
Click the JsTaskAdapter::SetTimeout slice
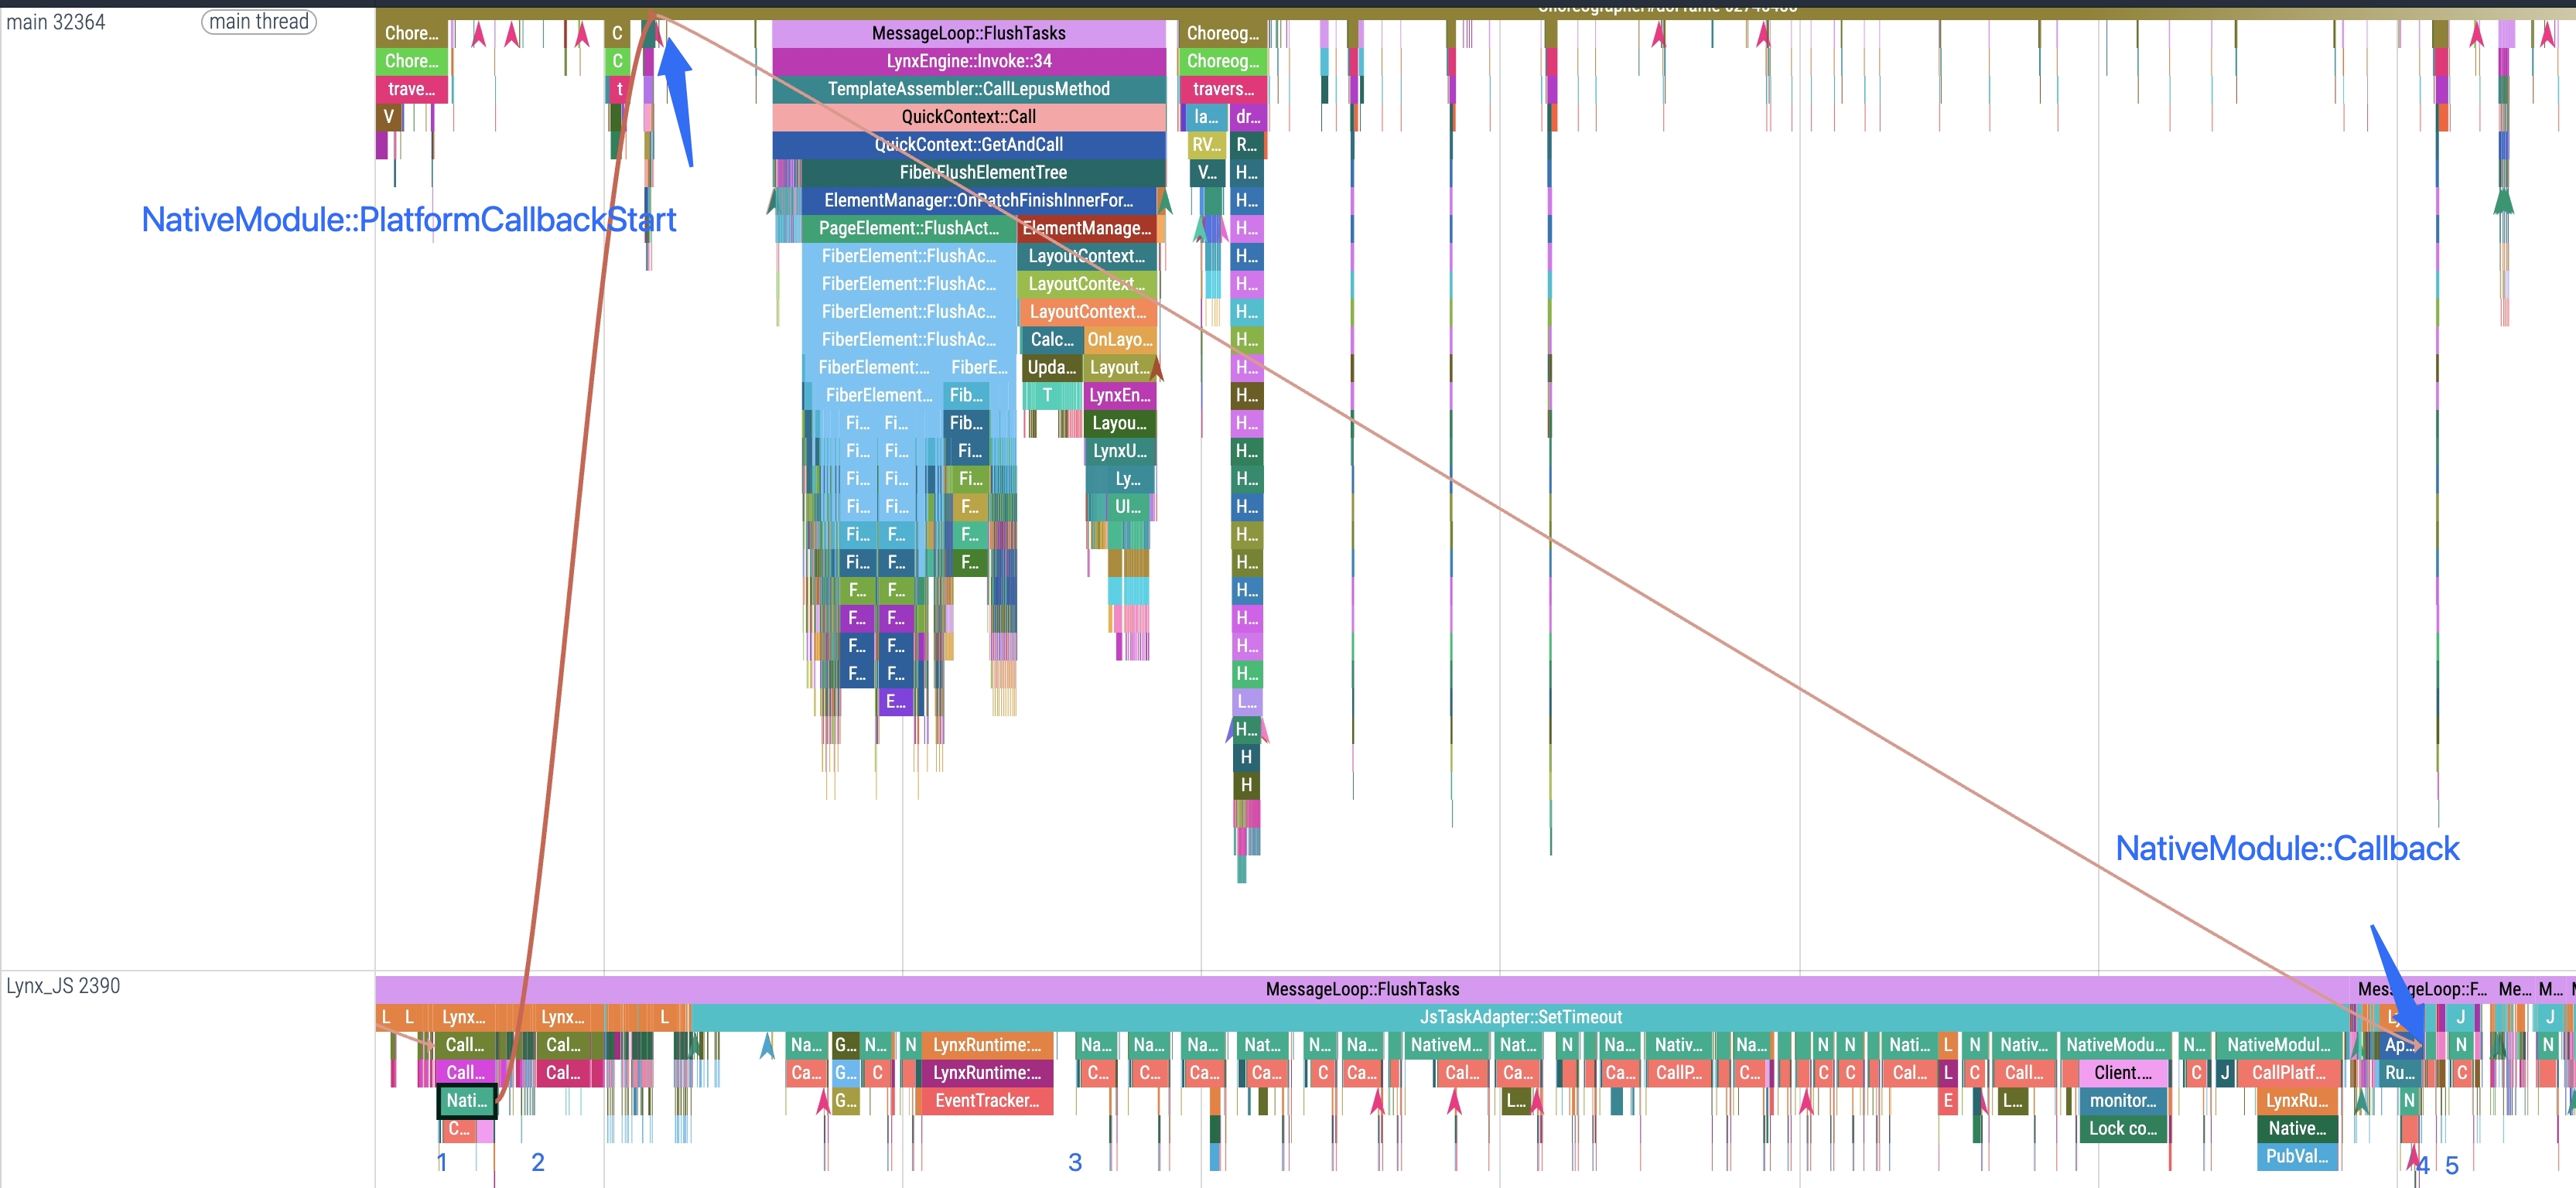(x=1520, y=1017)
